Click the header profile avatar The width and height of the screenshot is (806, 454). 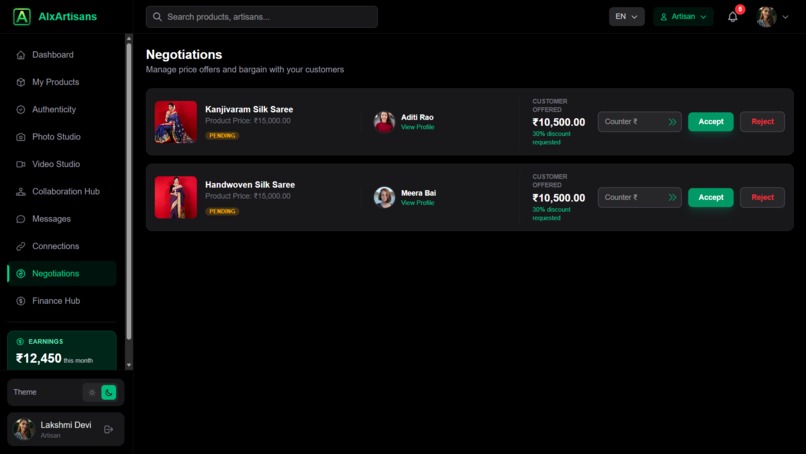pos(766,17)
